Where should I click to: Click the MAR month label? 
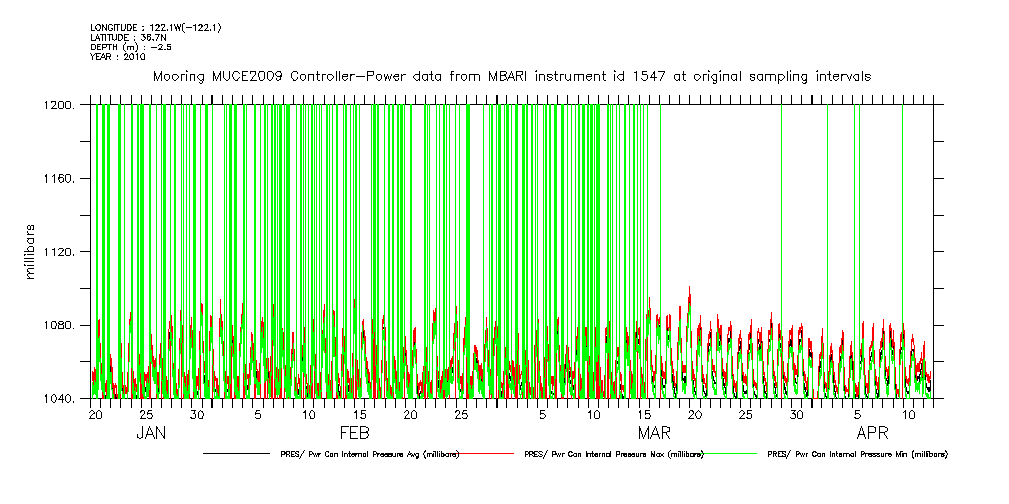tap(654, 434)
